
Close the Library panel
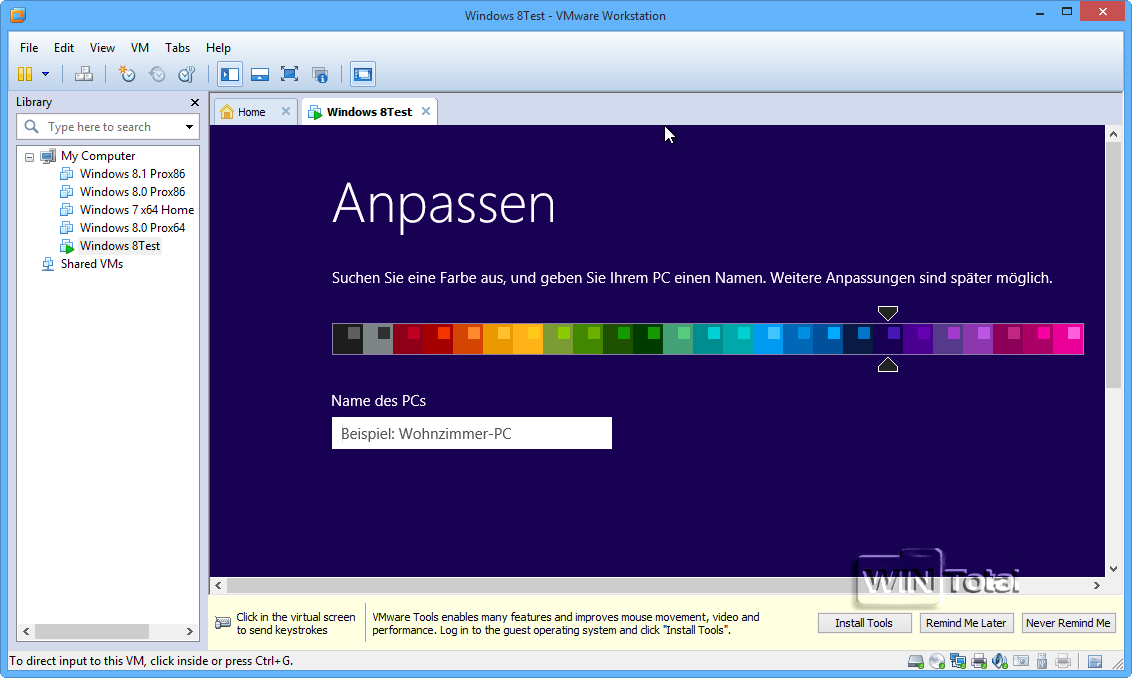click(194, 103)
